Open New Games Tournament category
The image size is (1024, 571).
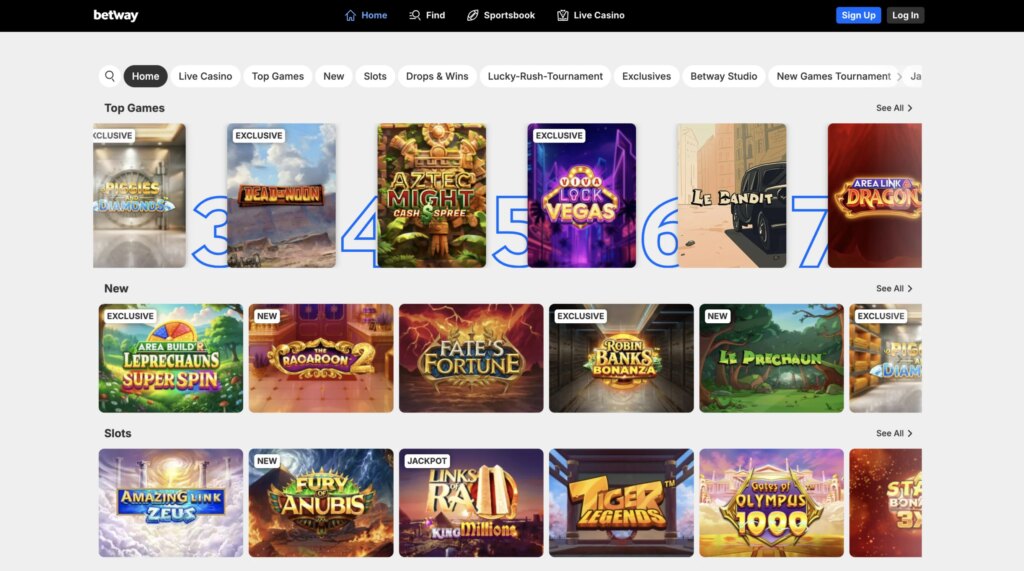[x=833, y=76]
